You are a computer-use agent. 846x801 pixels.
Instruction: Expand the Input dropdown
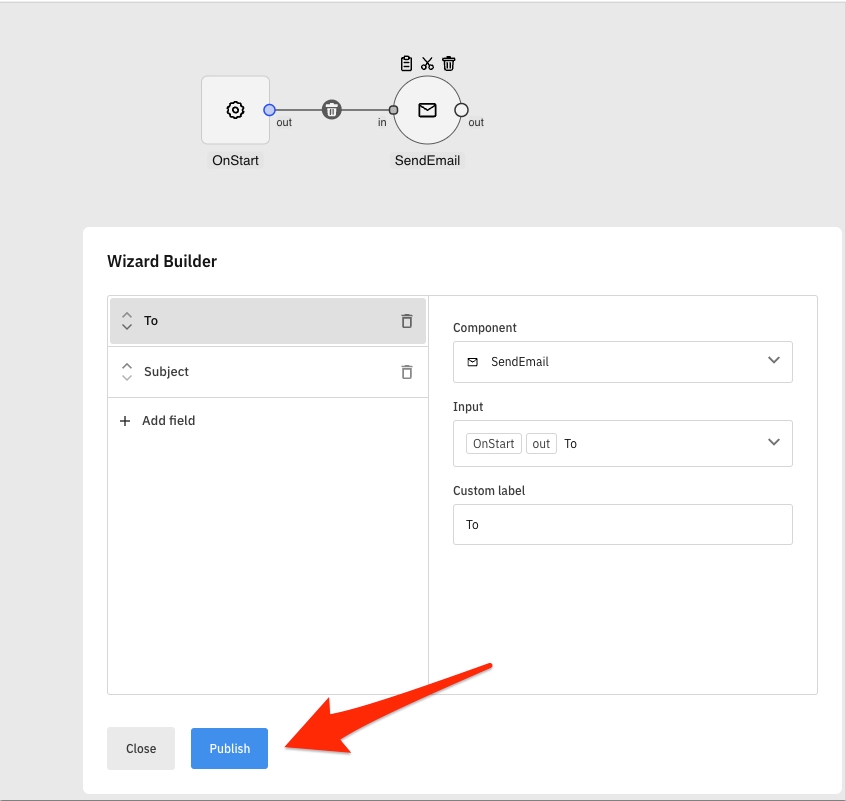pos(622,443)
